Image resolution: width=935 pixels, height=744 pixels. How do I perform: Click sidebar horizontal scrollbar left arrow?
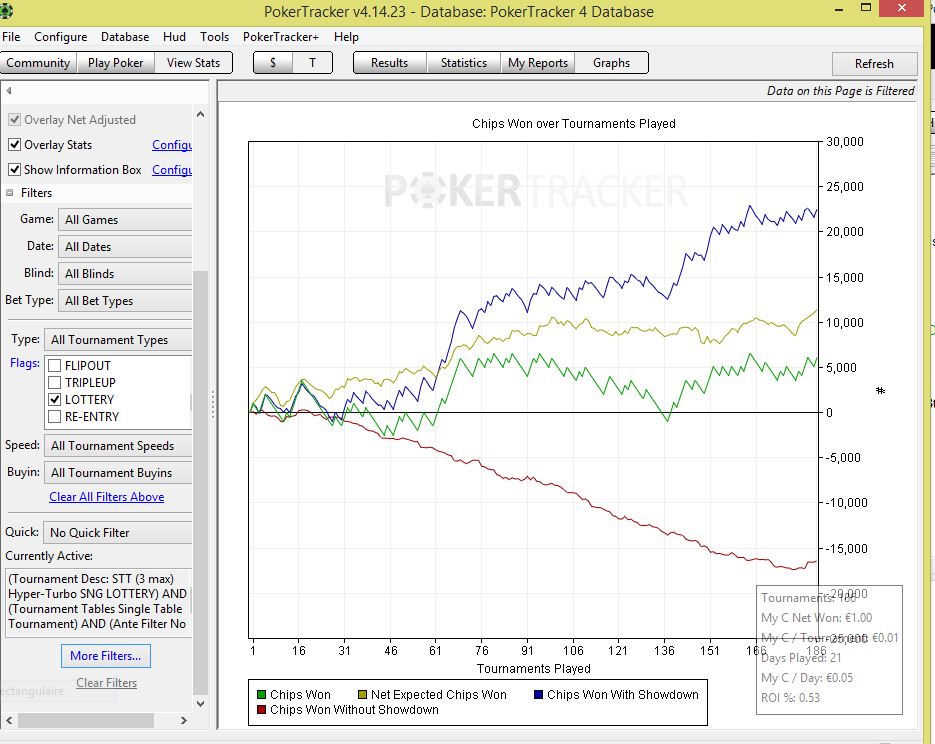9,720
